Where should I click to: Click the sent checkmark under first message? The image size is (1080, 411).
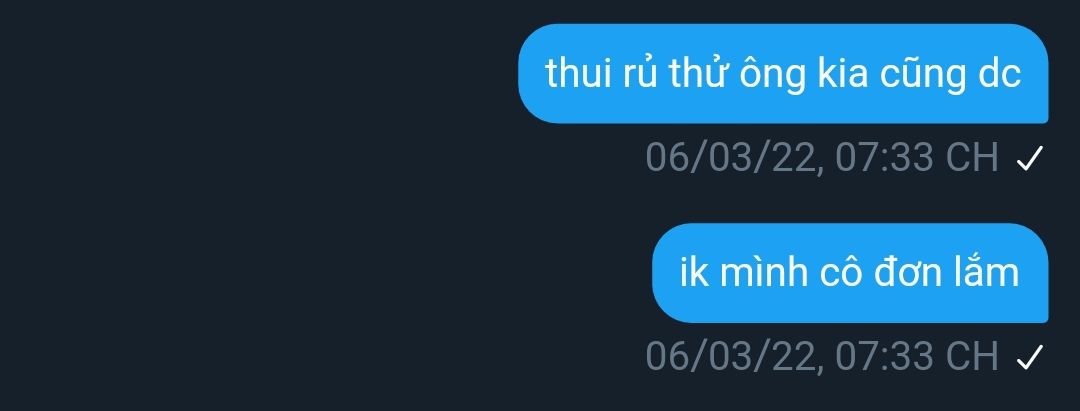(1030, 160)
